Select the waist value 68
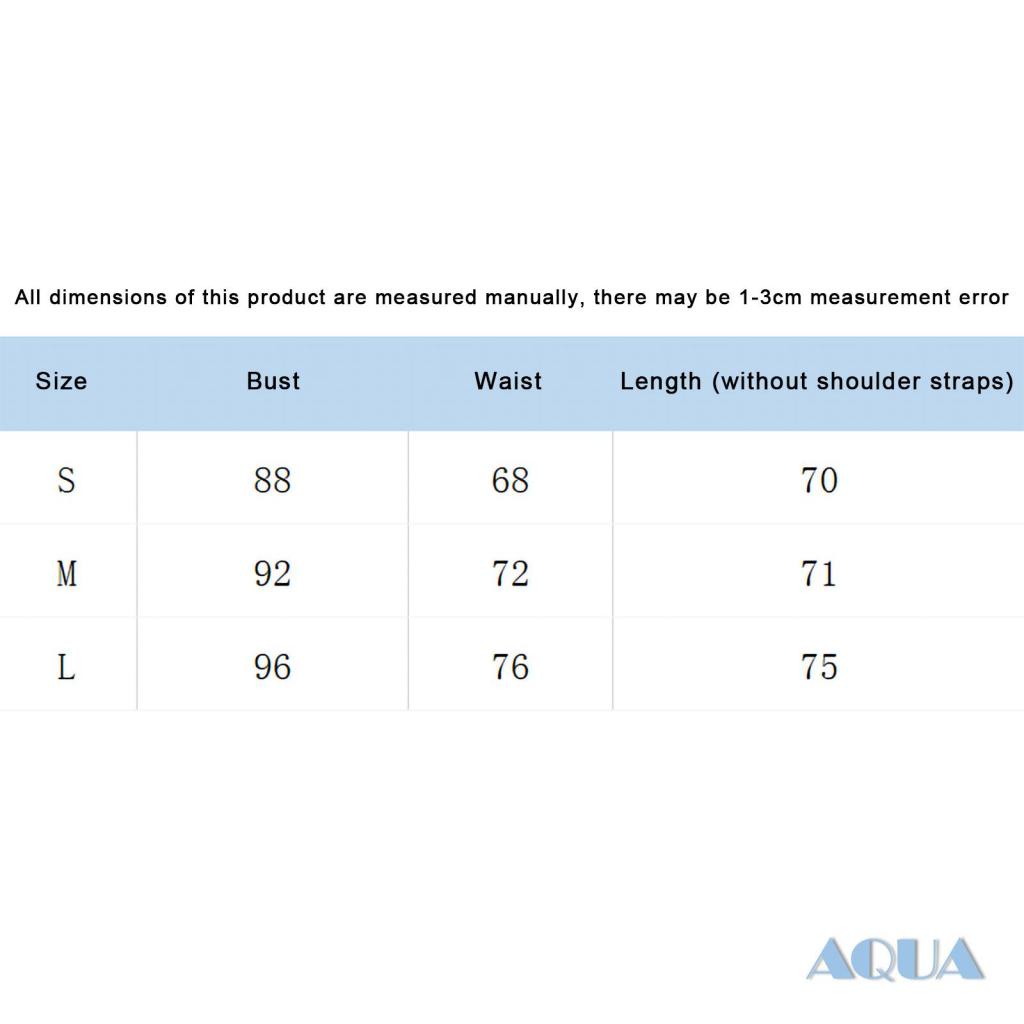 pyautogui.click(x=510, y=480)
